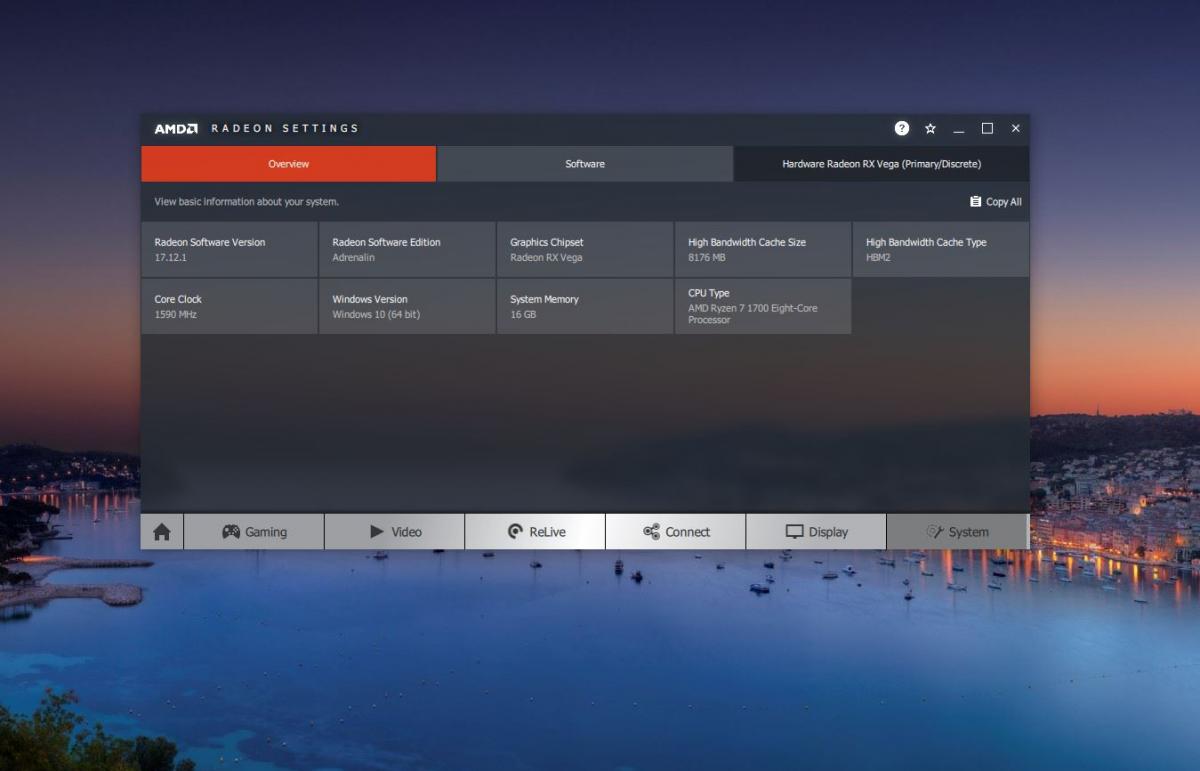Switch to the Overview tab
The width and height of the screenshot is (1200, 771).
click(288, 164)
